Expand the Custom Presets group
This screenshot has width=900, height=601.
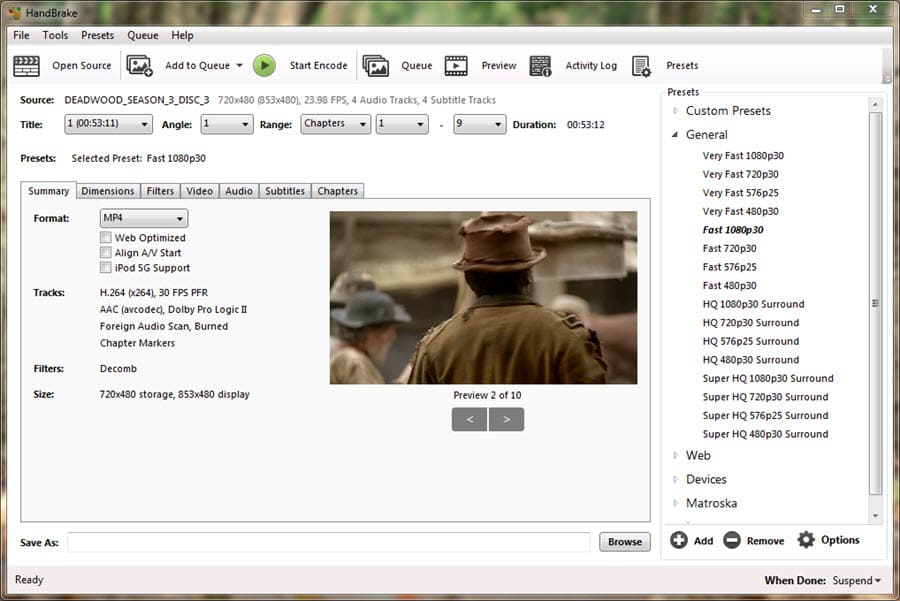676,111
